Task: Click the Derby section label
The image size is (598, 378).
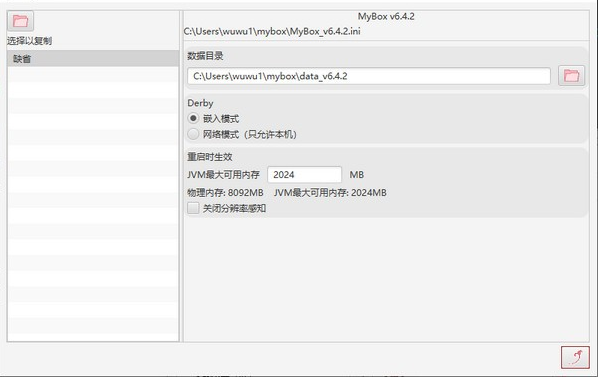Action: click(200, 103)
